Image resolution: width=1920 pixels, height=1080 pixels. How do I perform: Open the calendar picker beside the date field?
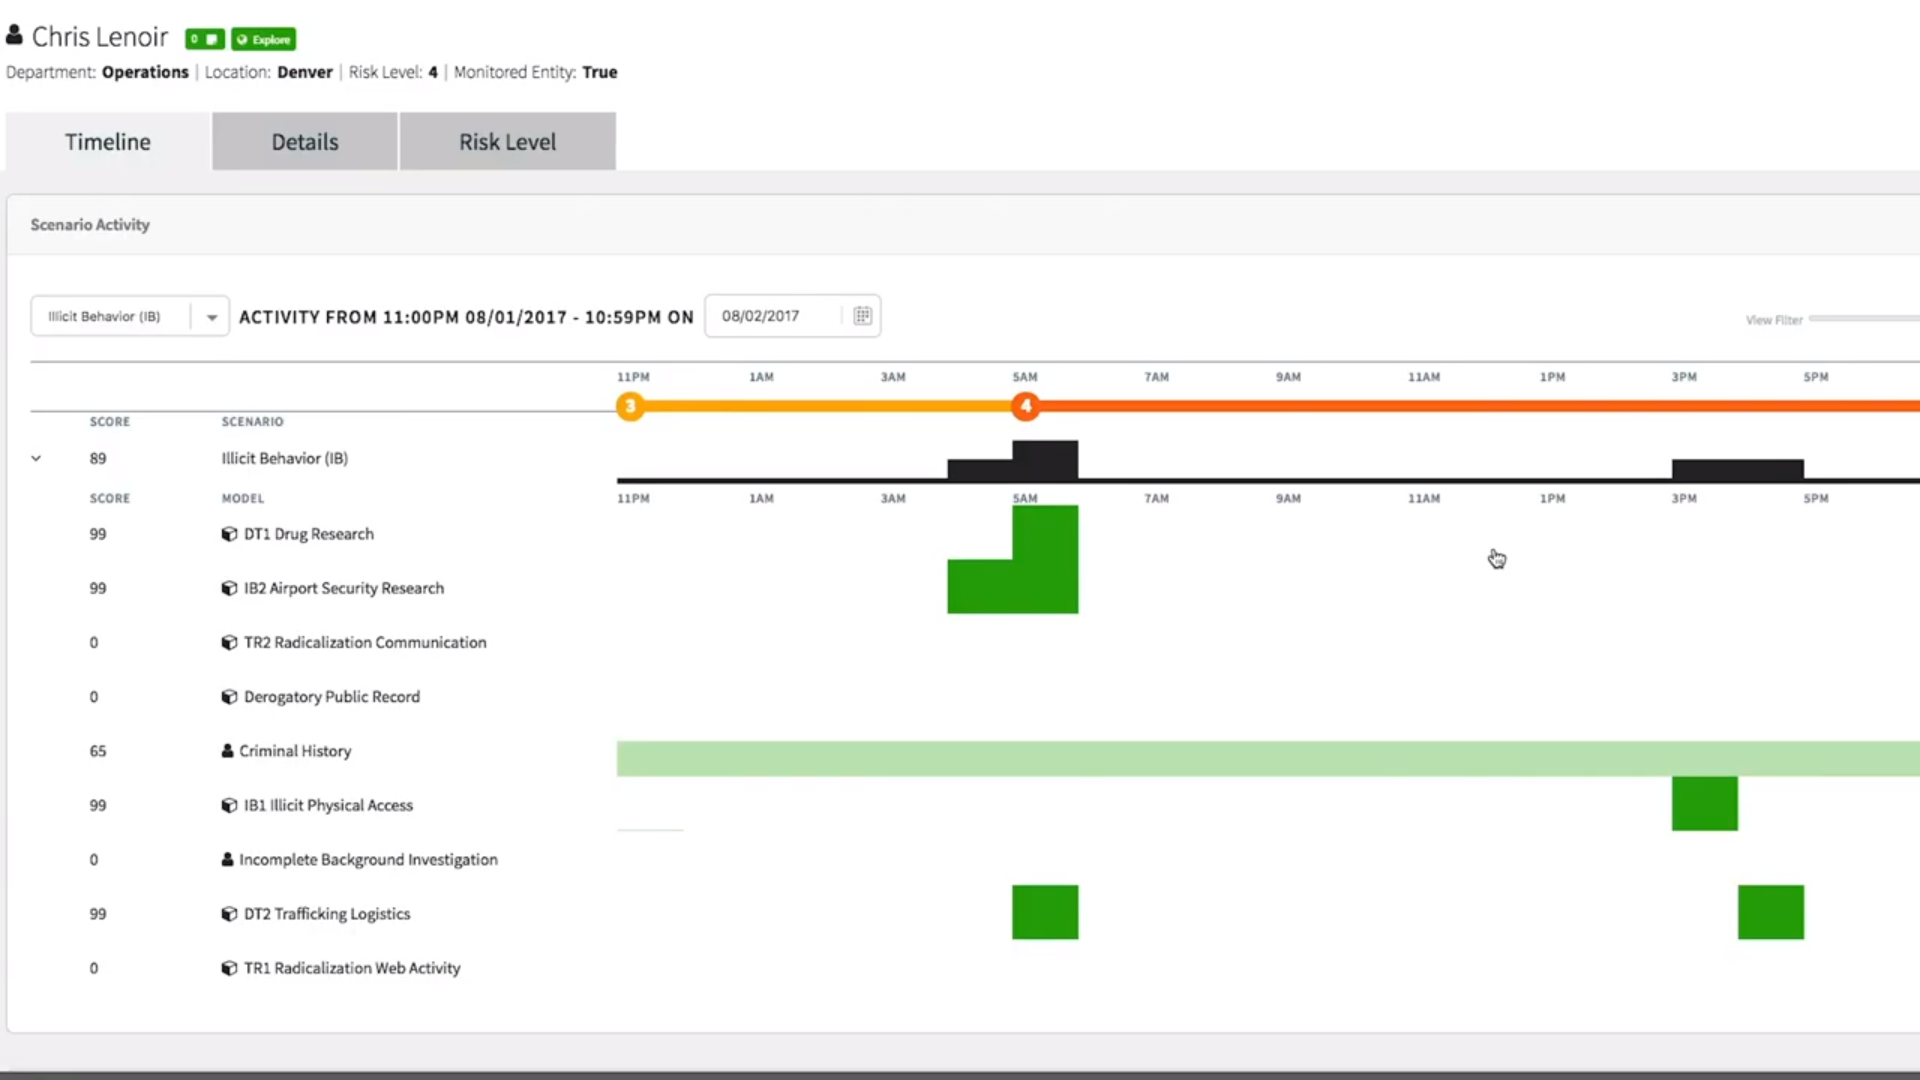pos(862,315)
